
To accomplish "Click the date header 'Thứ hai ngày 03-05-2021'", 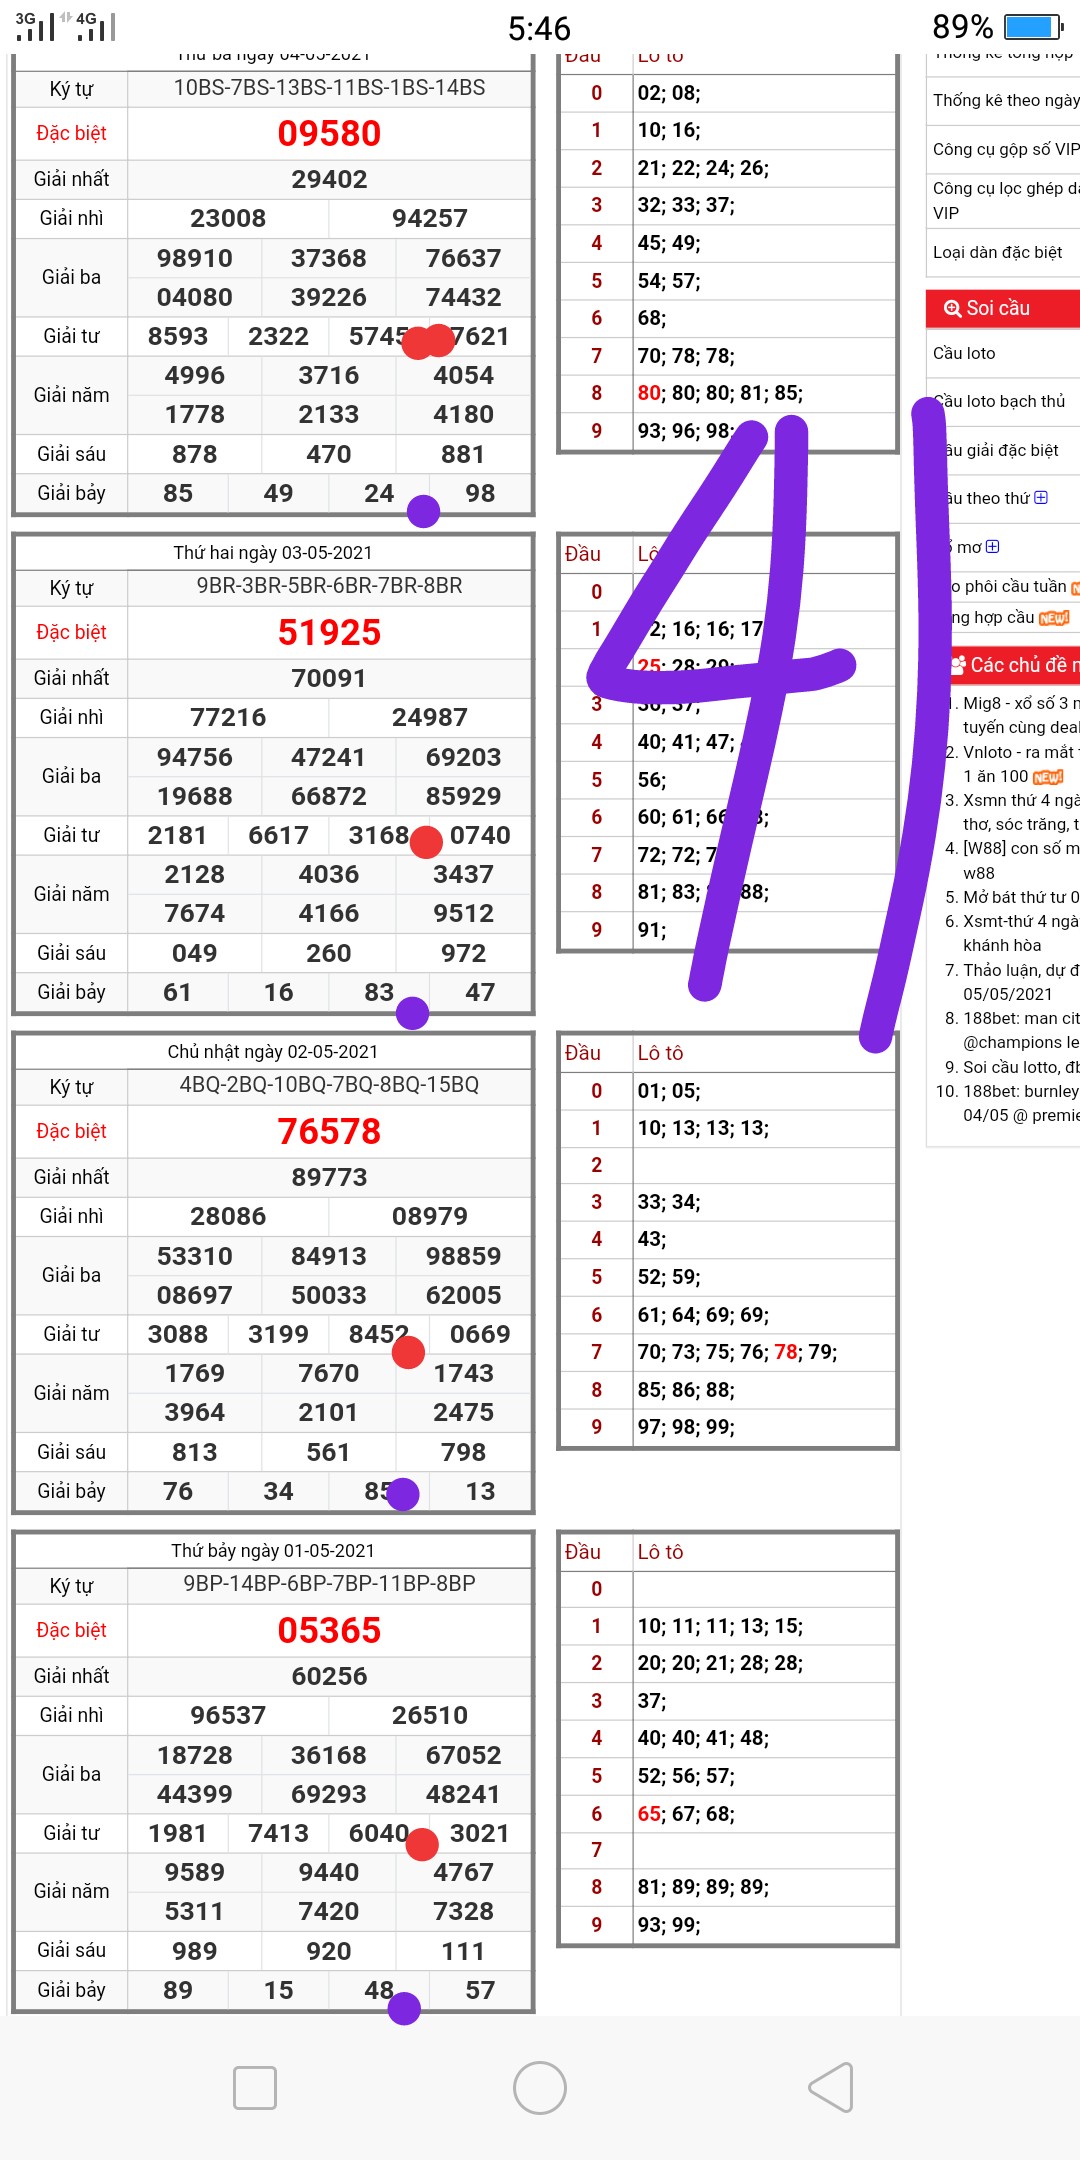I will (x=273, y=553).
